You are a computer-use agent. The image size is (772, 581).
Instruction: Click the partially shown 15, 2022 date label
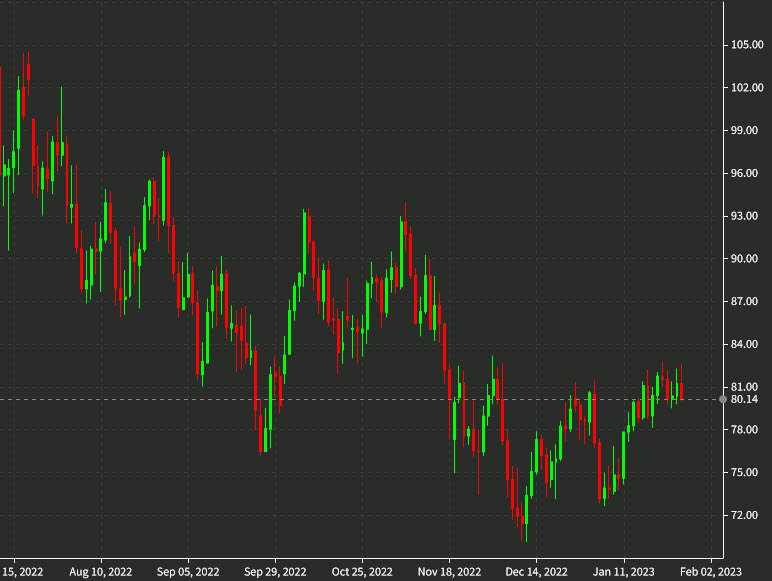click(x=22, y=572)
